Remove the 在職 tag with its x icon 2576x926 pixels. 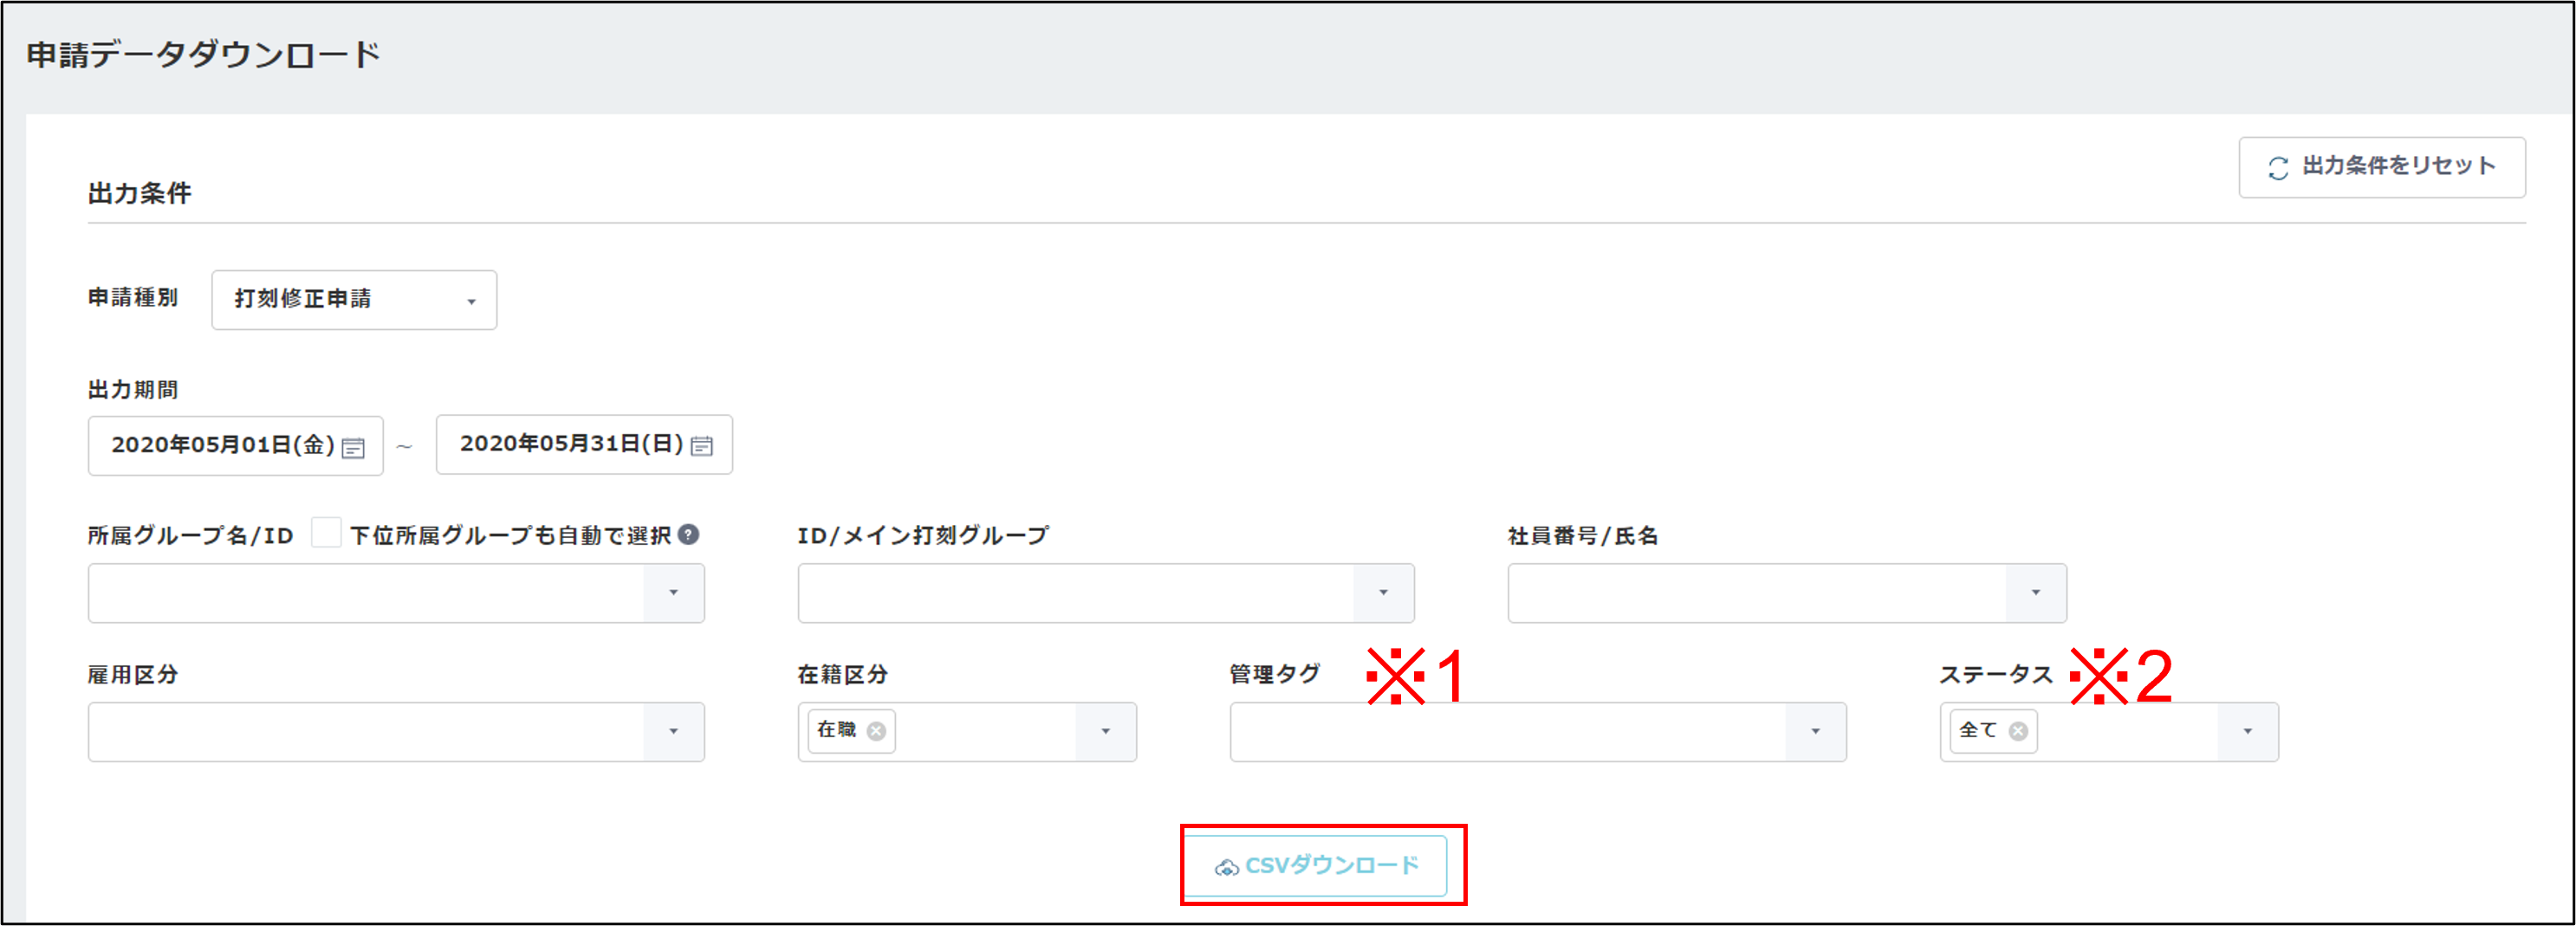pyautogui.click(x=876, y=731)
